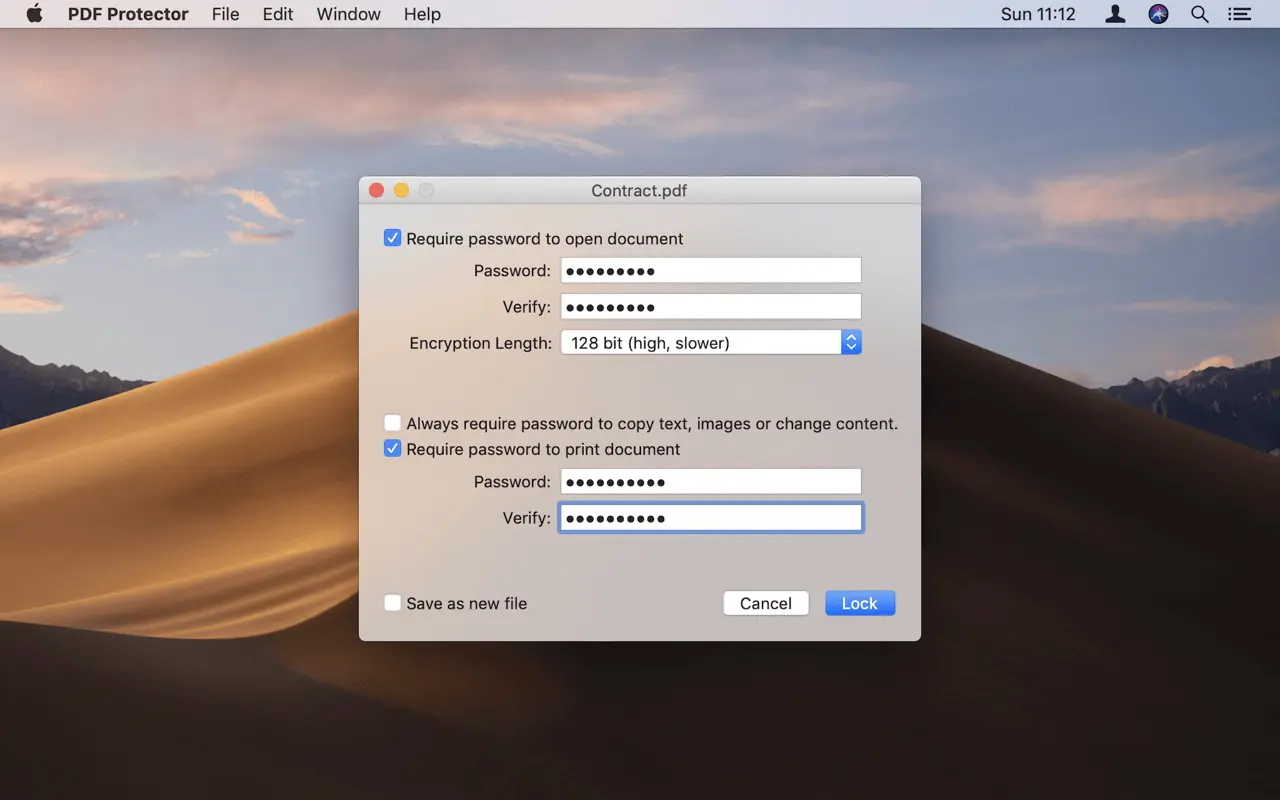The image size is (1280, 800).
Task: Open the PDF Protector menu
Action: click(x=128, y=14)
